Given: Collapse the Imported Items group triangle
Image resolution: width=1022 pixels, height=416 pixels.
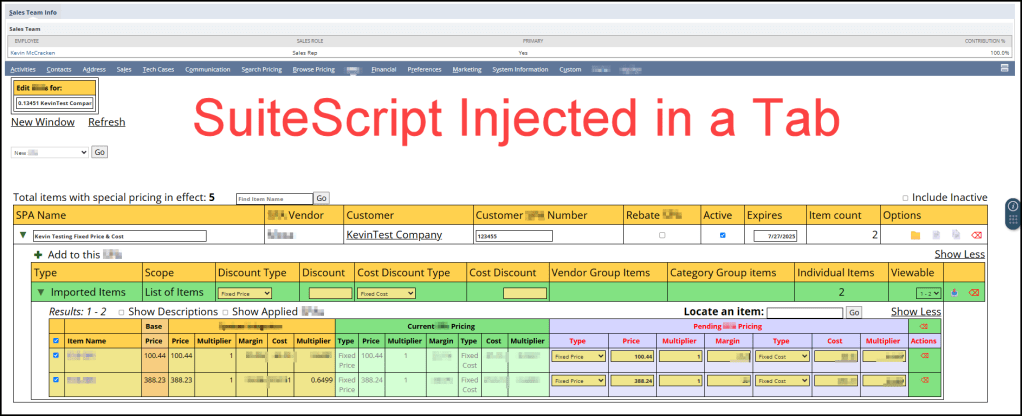Looking at the screenshot, I should (41, 293).
